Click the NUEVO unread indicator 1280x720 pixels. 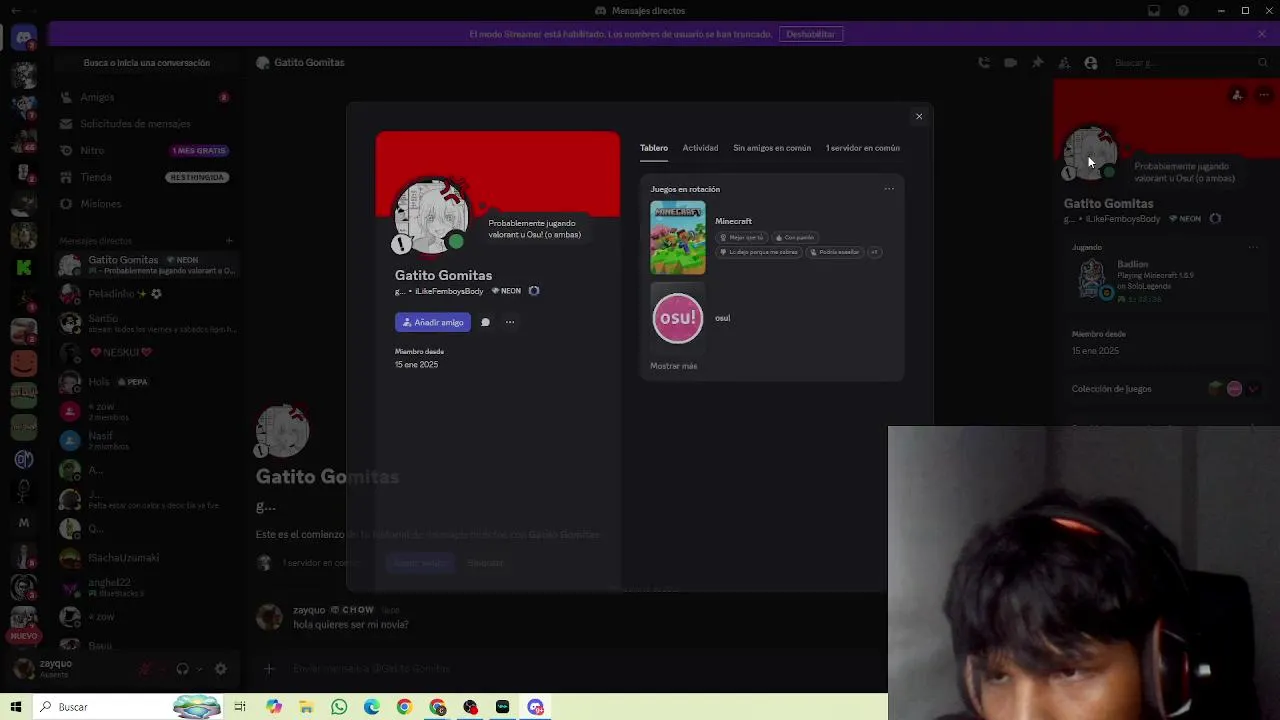[x=24, y=636]
